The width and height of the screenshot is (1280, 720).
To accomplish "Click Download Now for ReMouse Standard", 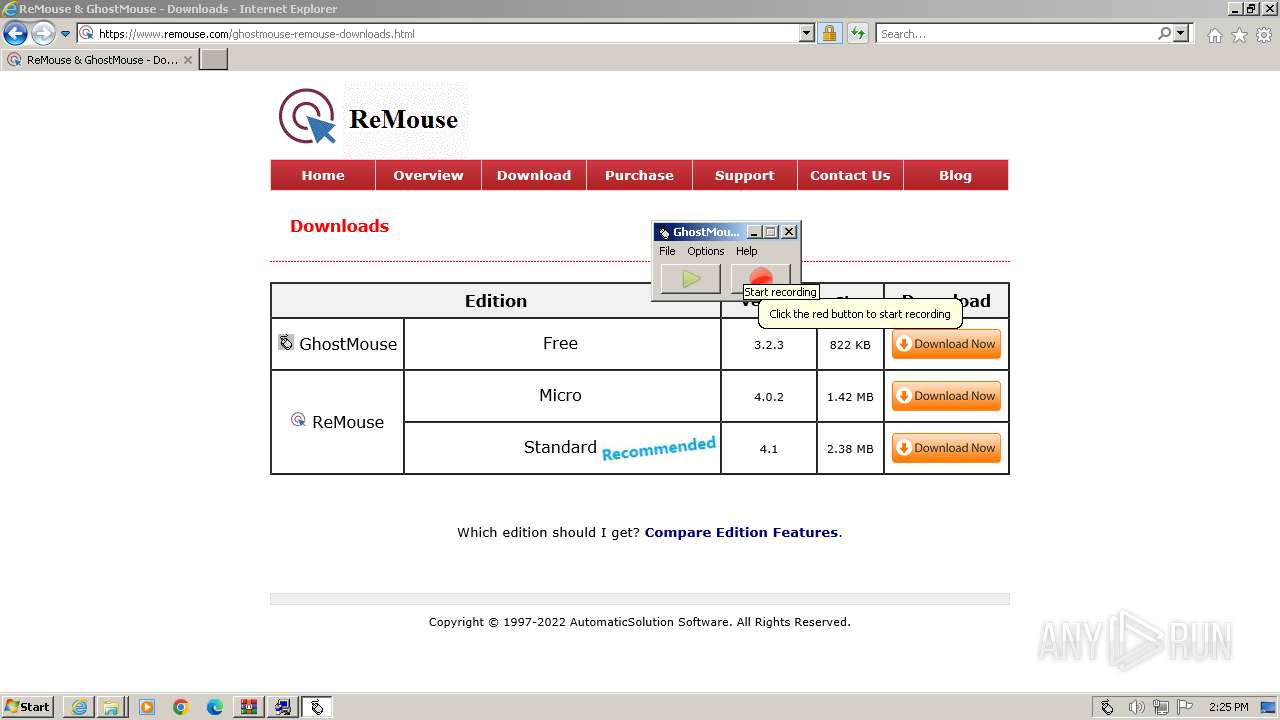I will point(946,448).
